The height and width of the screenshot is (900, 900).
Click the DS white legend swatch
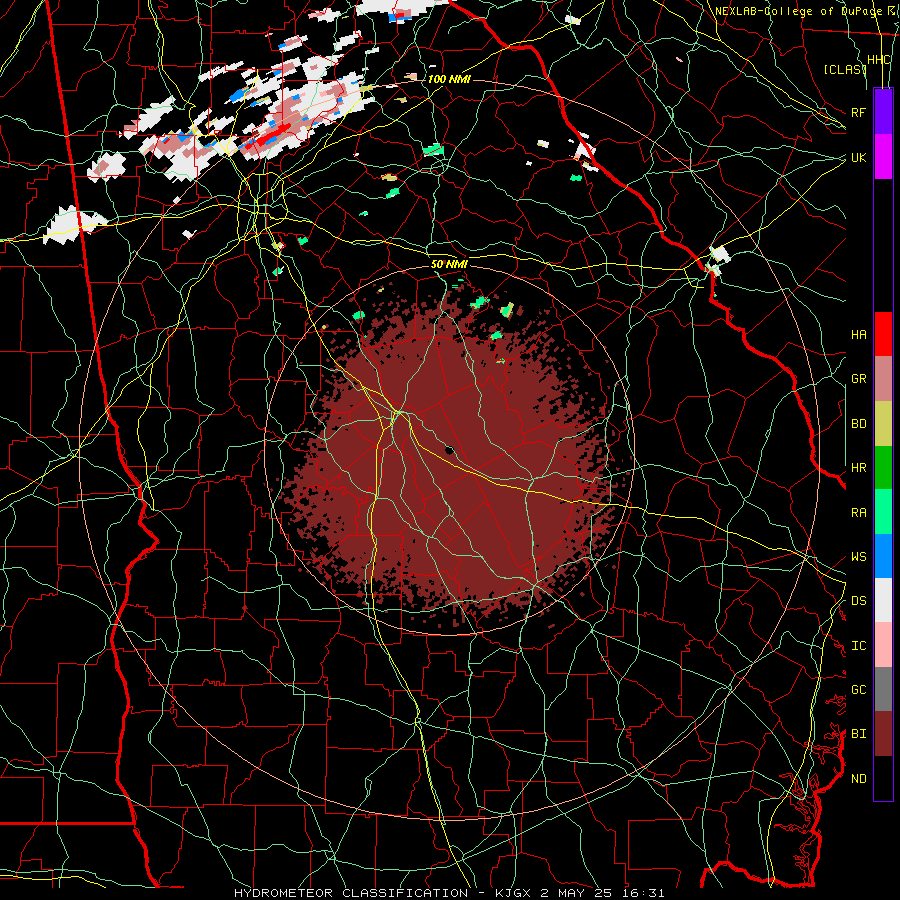[883, 600]
